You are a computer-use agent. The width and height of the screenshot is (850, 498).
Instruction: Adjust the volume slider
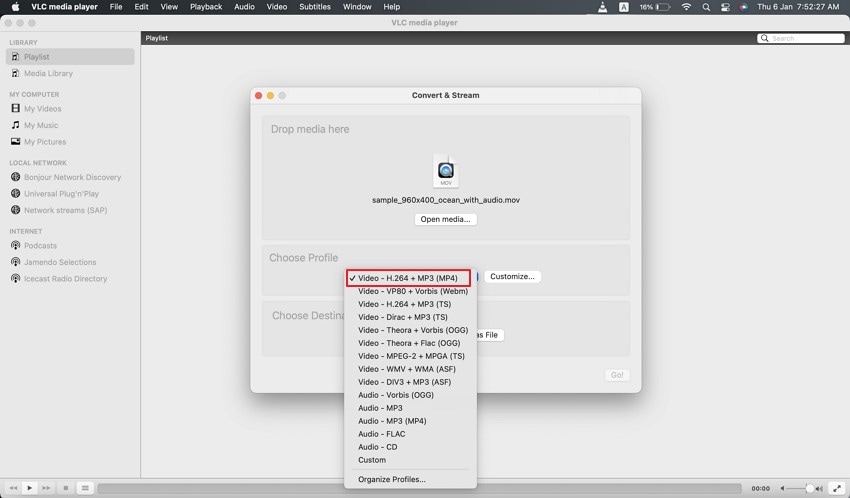[799, 488]
